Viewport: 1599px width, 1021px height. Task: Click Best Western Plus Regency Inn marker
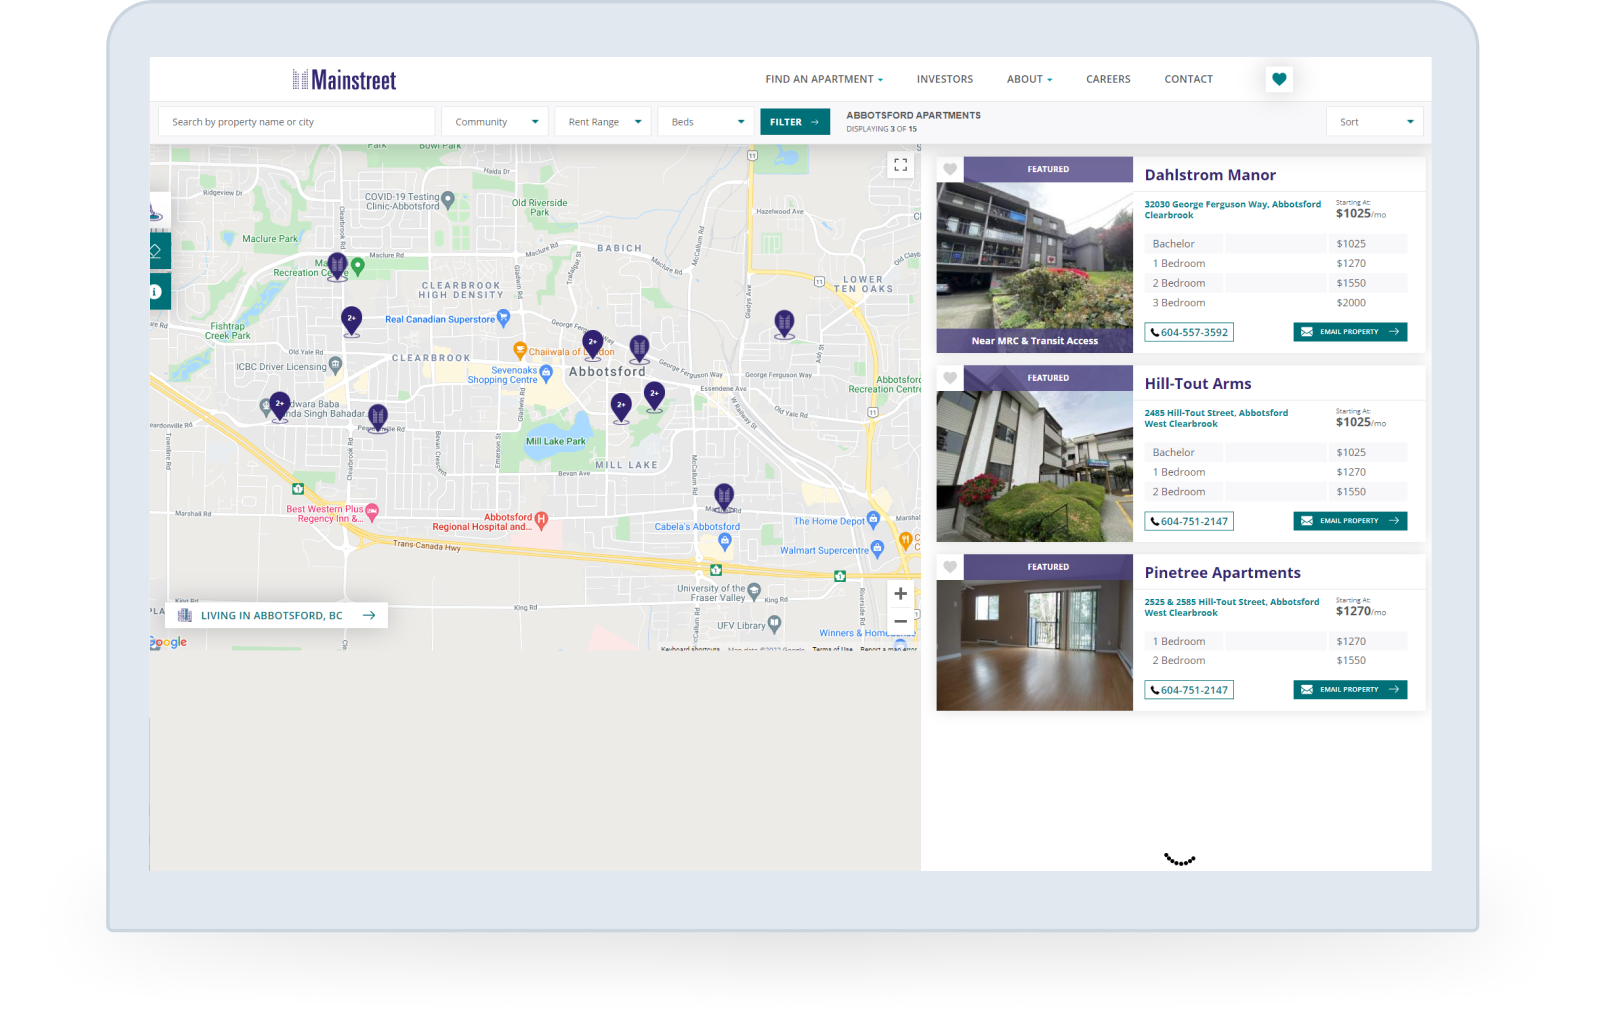click(x=372, y=512)
